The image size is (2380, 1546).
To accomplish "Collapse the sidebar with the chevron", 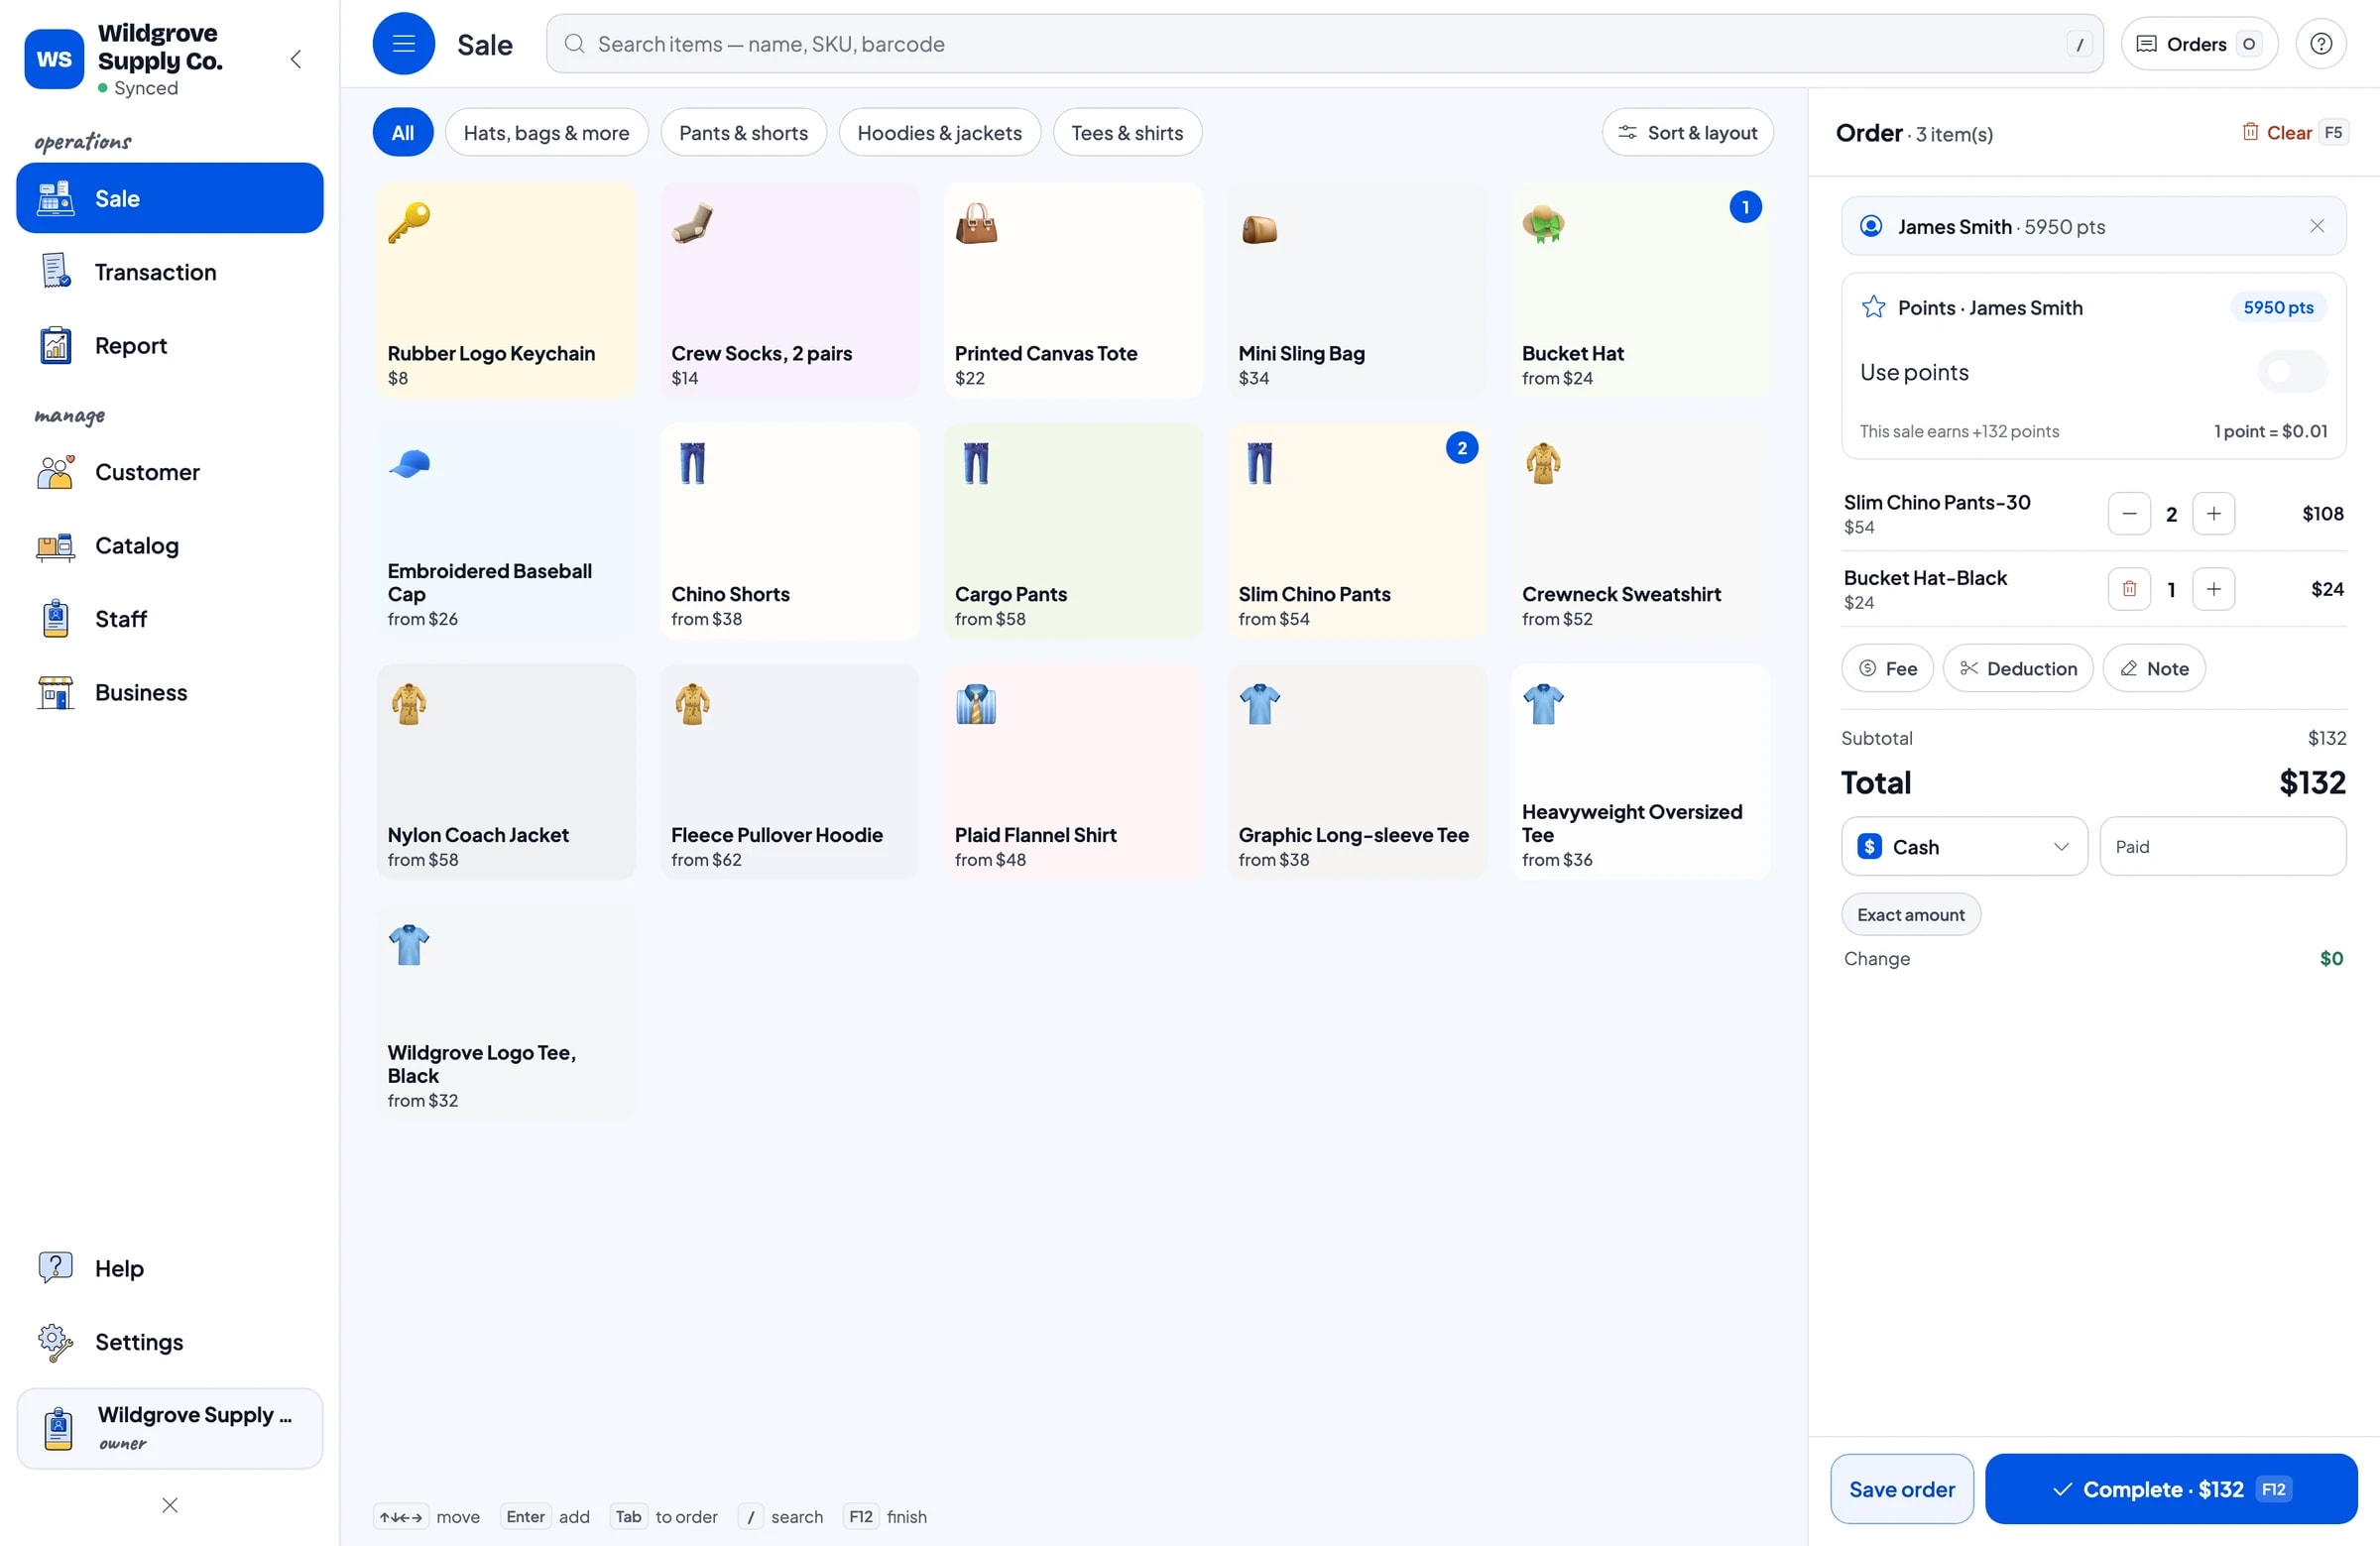I will (x=296, y=59).
